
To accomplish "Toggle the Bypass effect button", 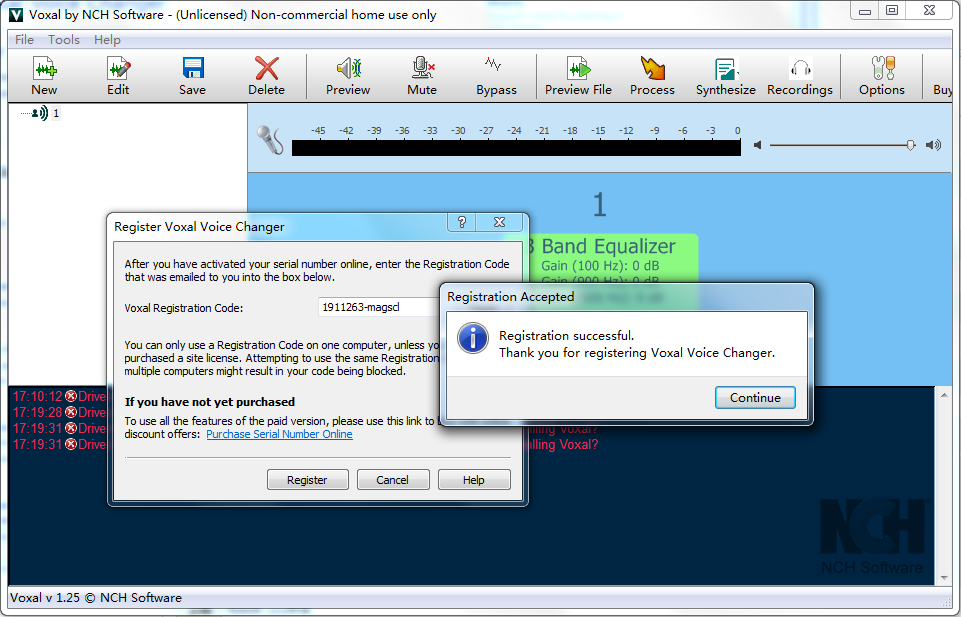I will (x=496, y=76).
